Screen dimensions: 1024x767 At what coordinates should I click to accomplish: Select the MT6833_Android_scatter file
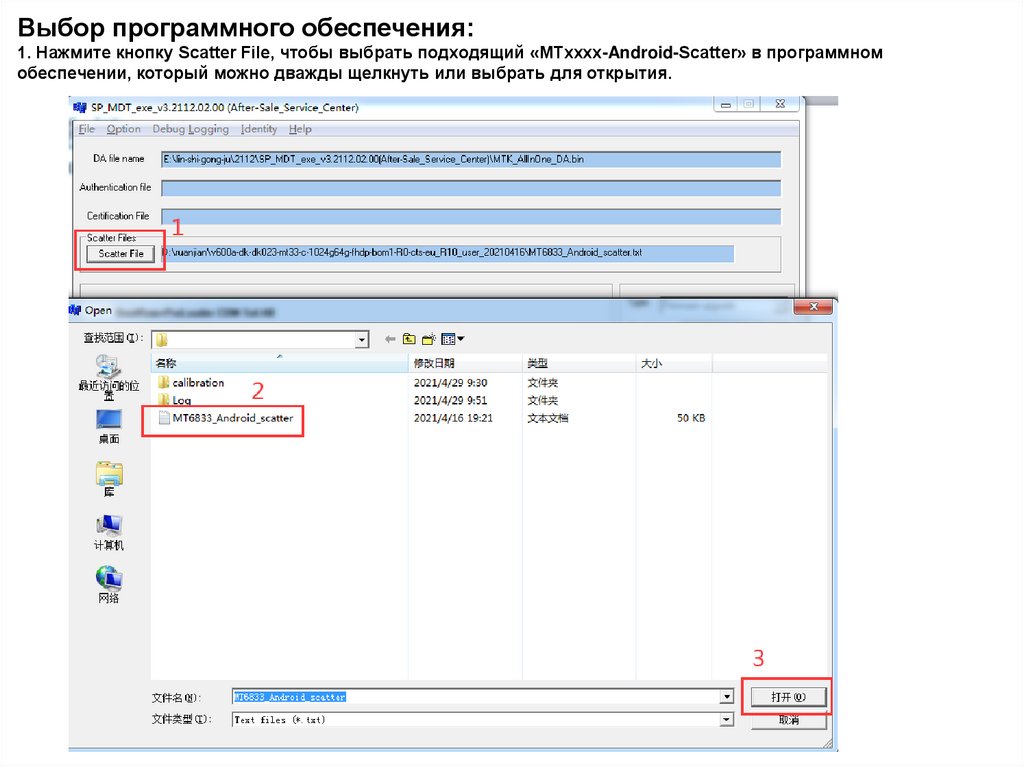225,418
